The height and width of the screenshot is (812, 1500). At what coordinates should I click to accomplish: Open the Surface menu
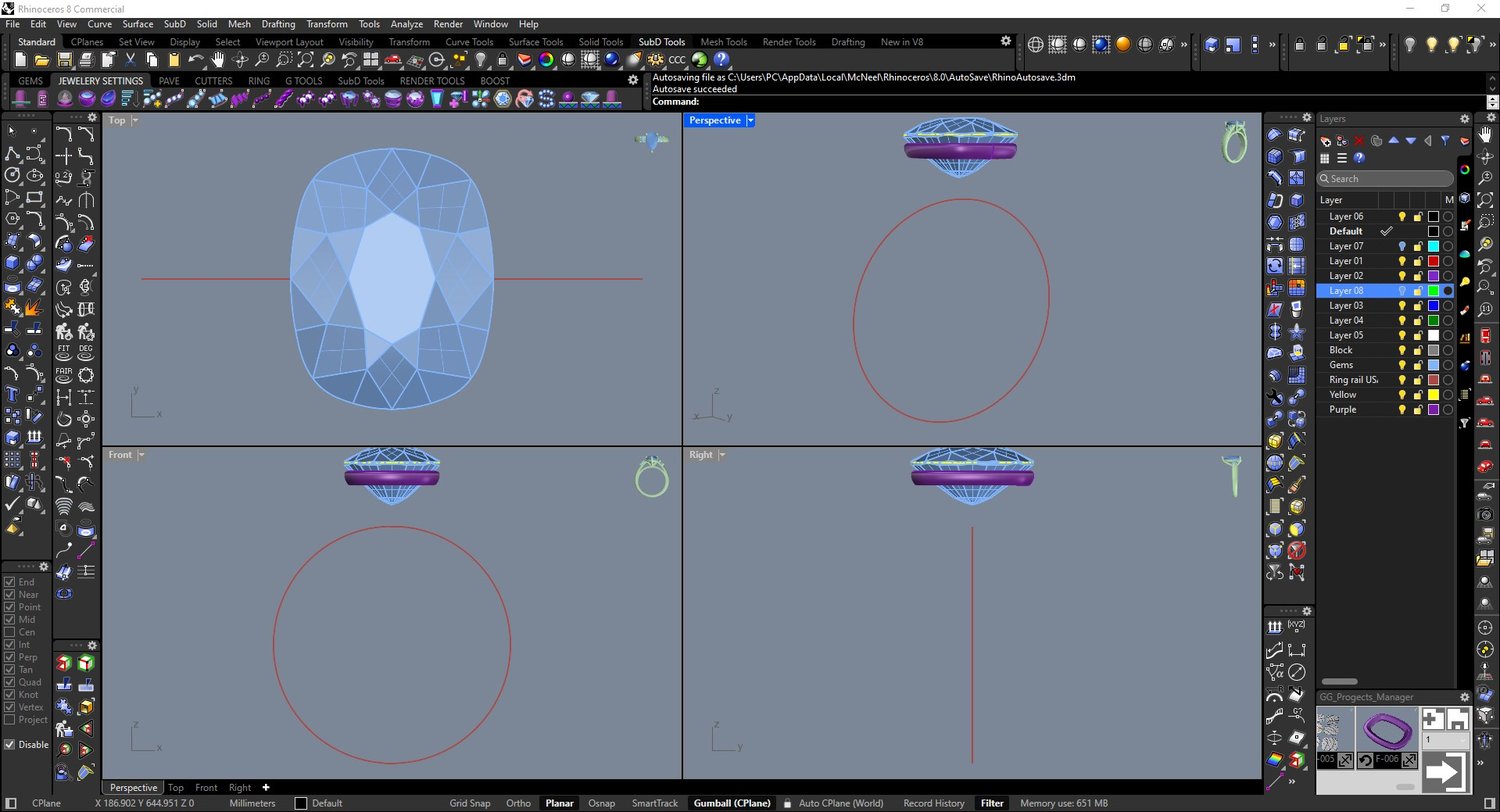(138, 24)
